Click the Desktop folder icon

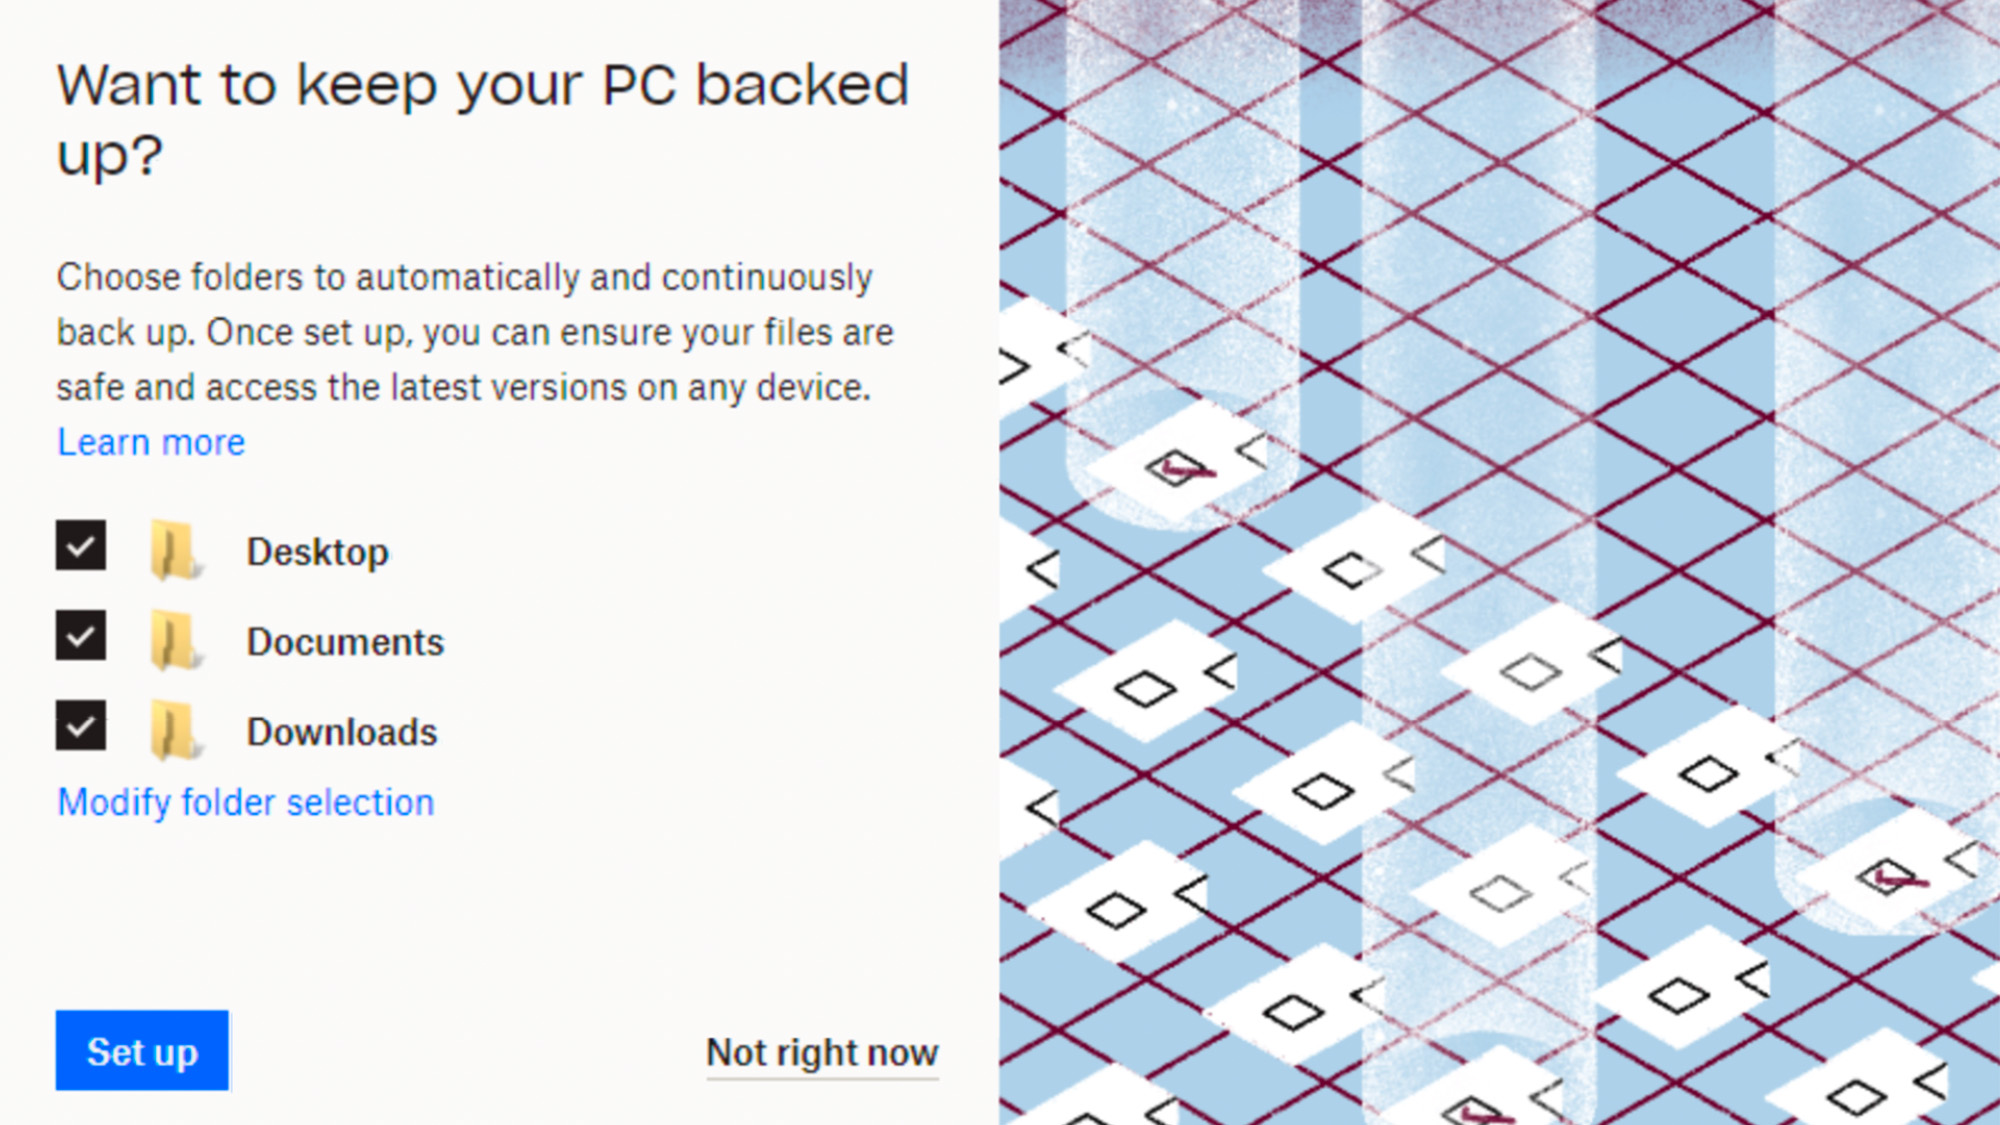point(172,549)
